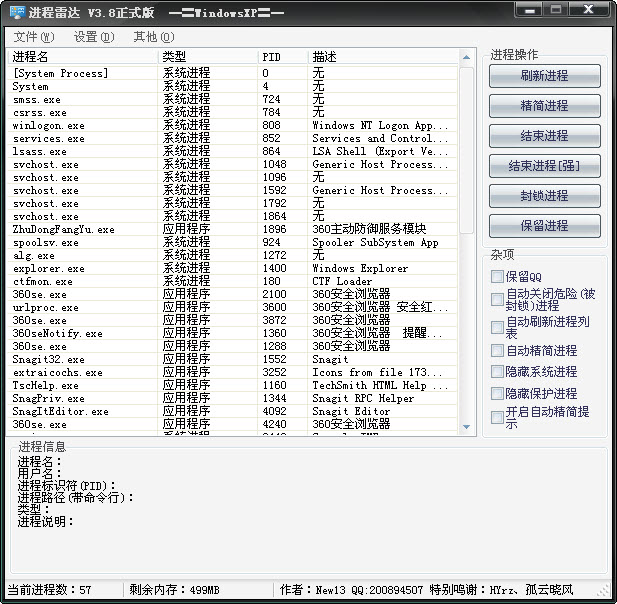Open the 其他(O) menu
617x604 pixels.
pyautogui.click(x=154, y=37)
